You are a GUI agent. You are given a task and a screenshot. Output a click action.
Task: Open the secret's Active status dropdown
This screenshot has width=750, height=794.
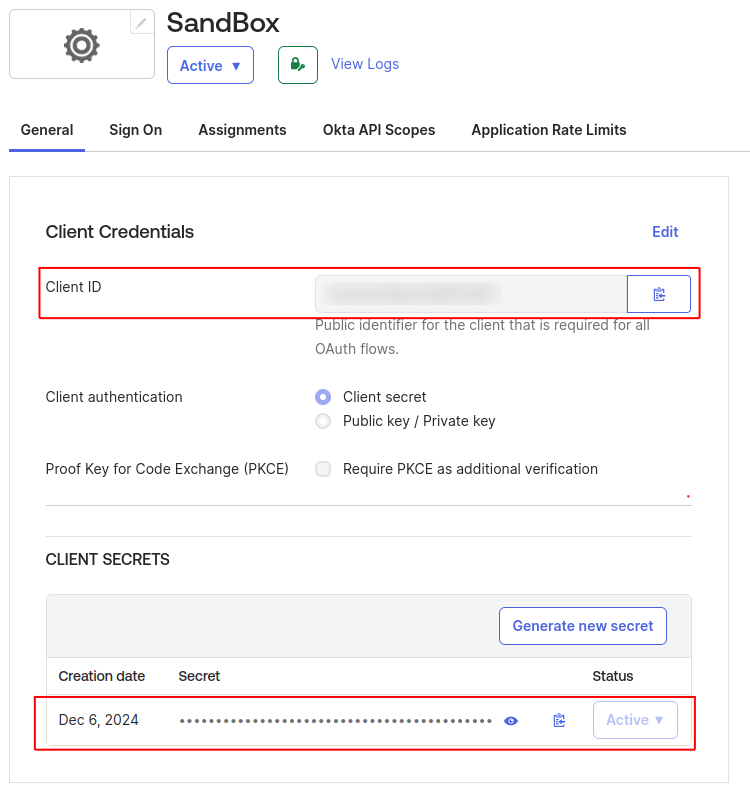[x=635, y=720]
